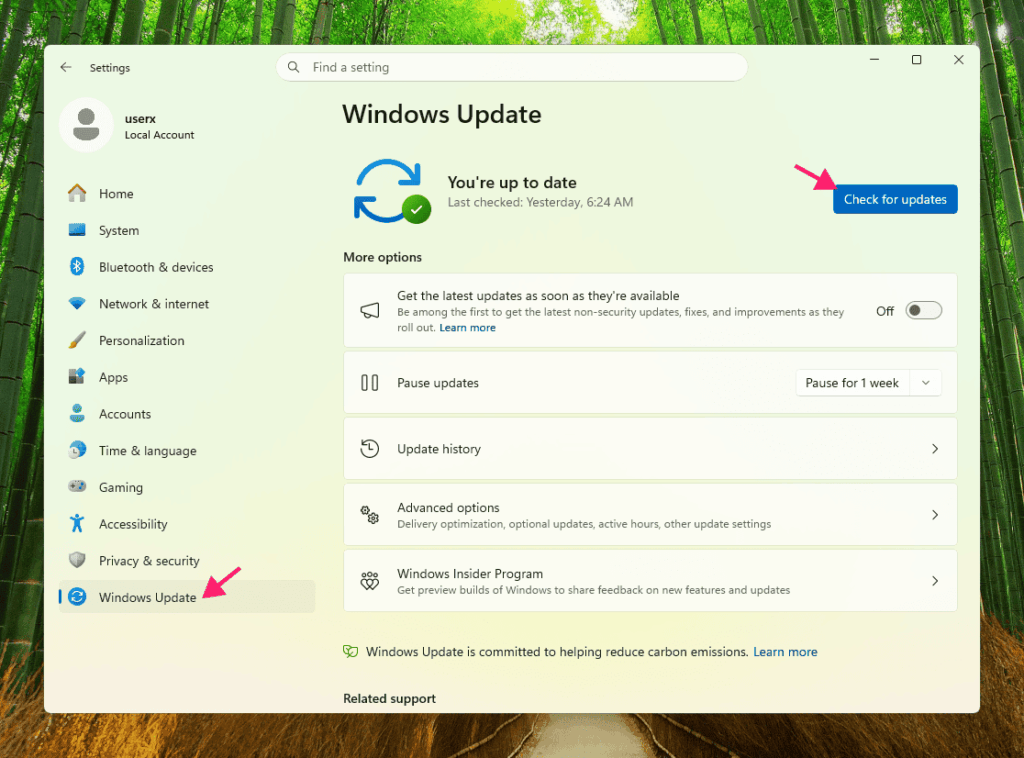Click the Update history clock icon
Viewport: 1024px width, 758px height.
click(370, 449)
